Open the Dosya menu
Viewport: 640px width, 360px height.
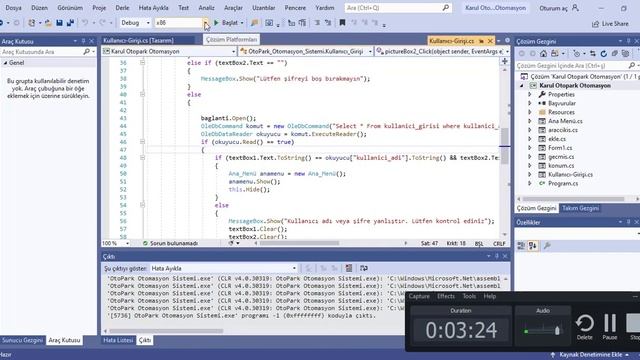(13, 8)
